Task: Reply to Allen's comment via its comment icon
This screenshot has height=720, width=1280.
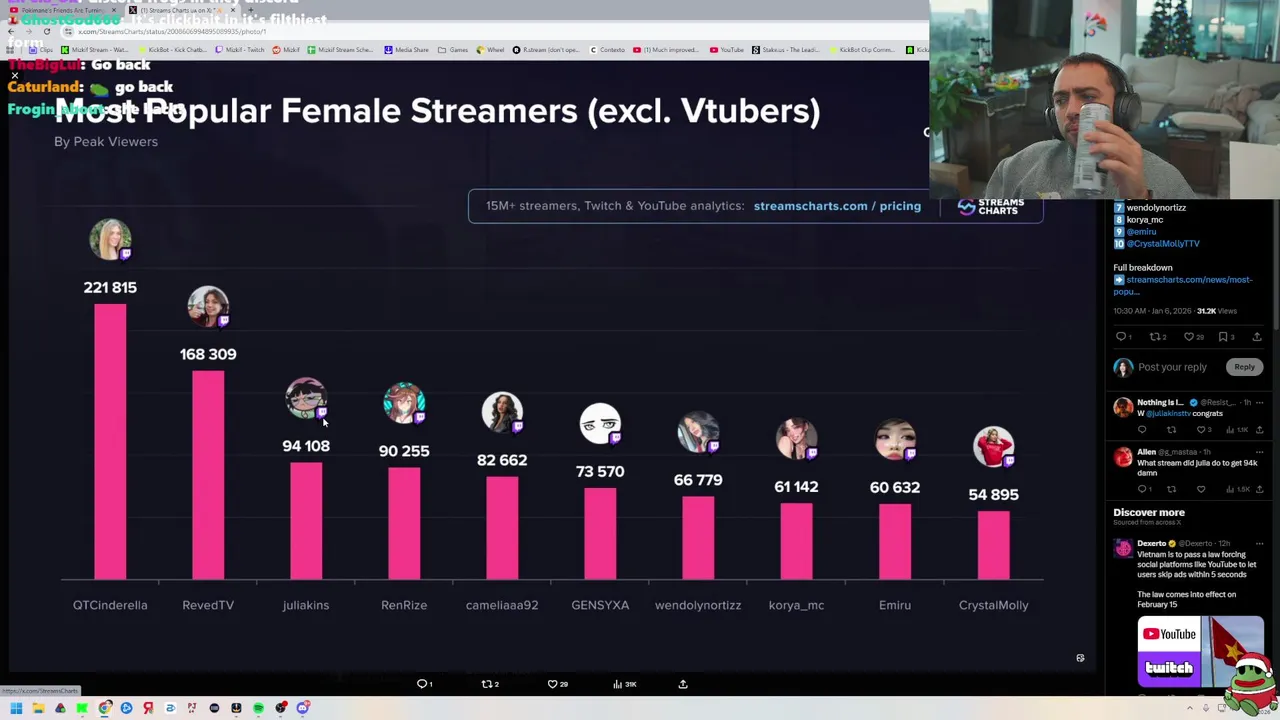Action: pyautogui.click(x=1142, y=489)
